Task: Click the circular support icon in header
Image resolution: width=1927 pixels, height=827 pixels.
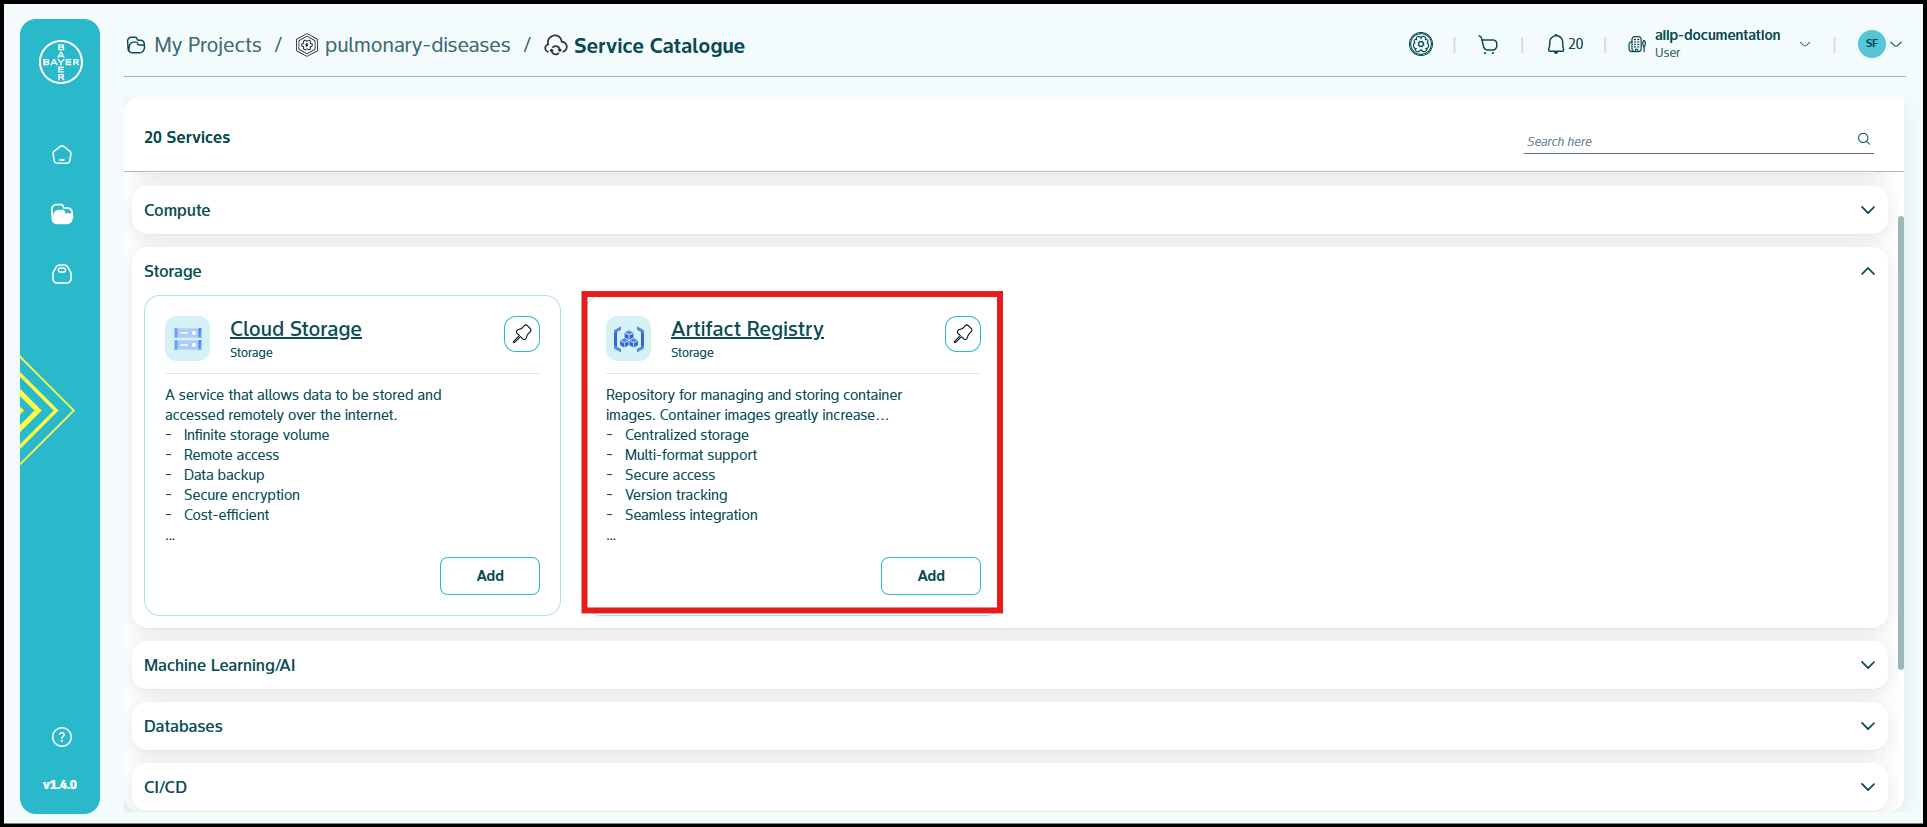Action: tap(1420, 44)
